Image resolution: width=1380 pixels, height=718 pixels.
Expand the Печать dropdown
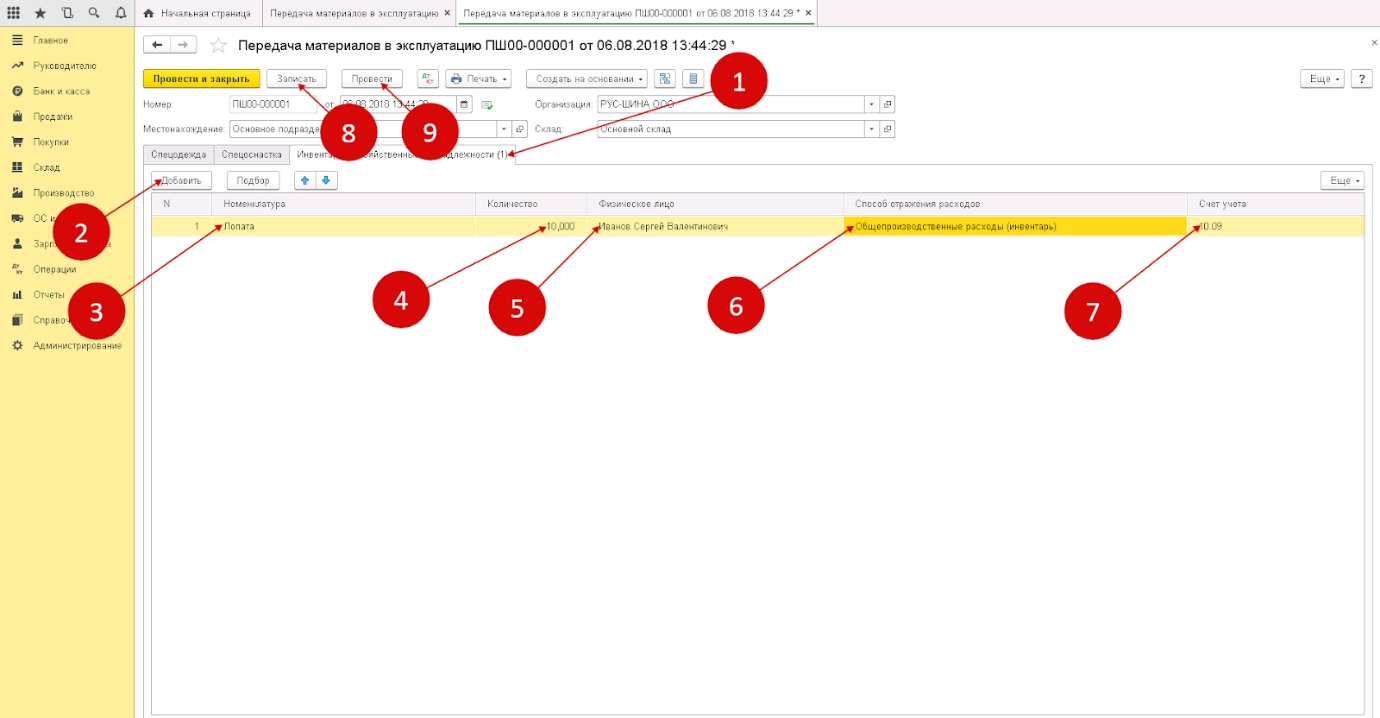pyautogui.click(x=478, y=79)
